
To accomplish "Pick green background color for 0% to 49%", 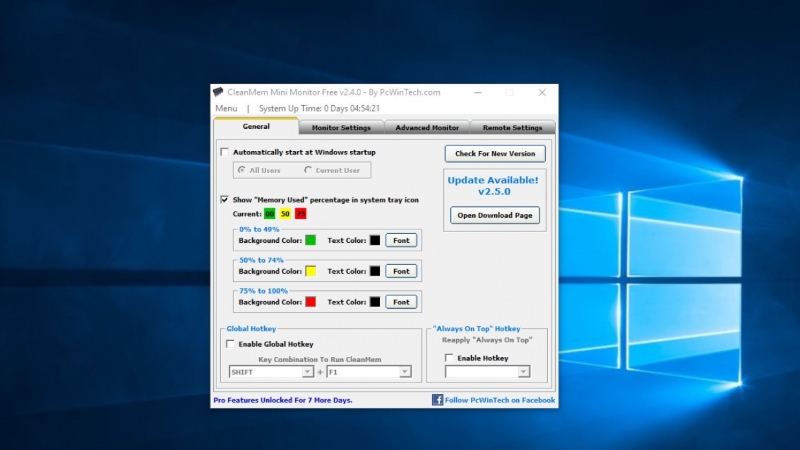I will (310, 240).
